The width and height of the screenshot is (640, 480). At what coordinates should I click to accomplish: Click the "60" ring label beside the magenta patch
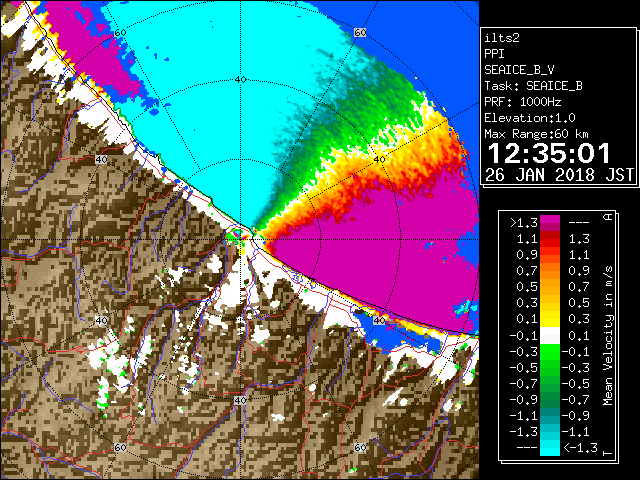coord(120,33)
